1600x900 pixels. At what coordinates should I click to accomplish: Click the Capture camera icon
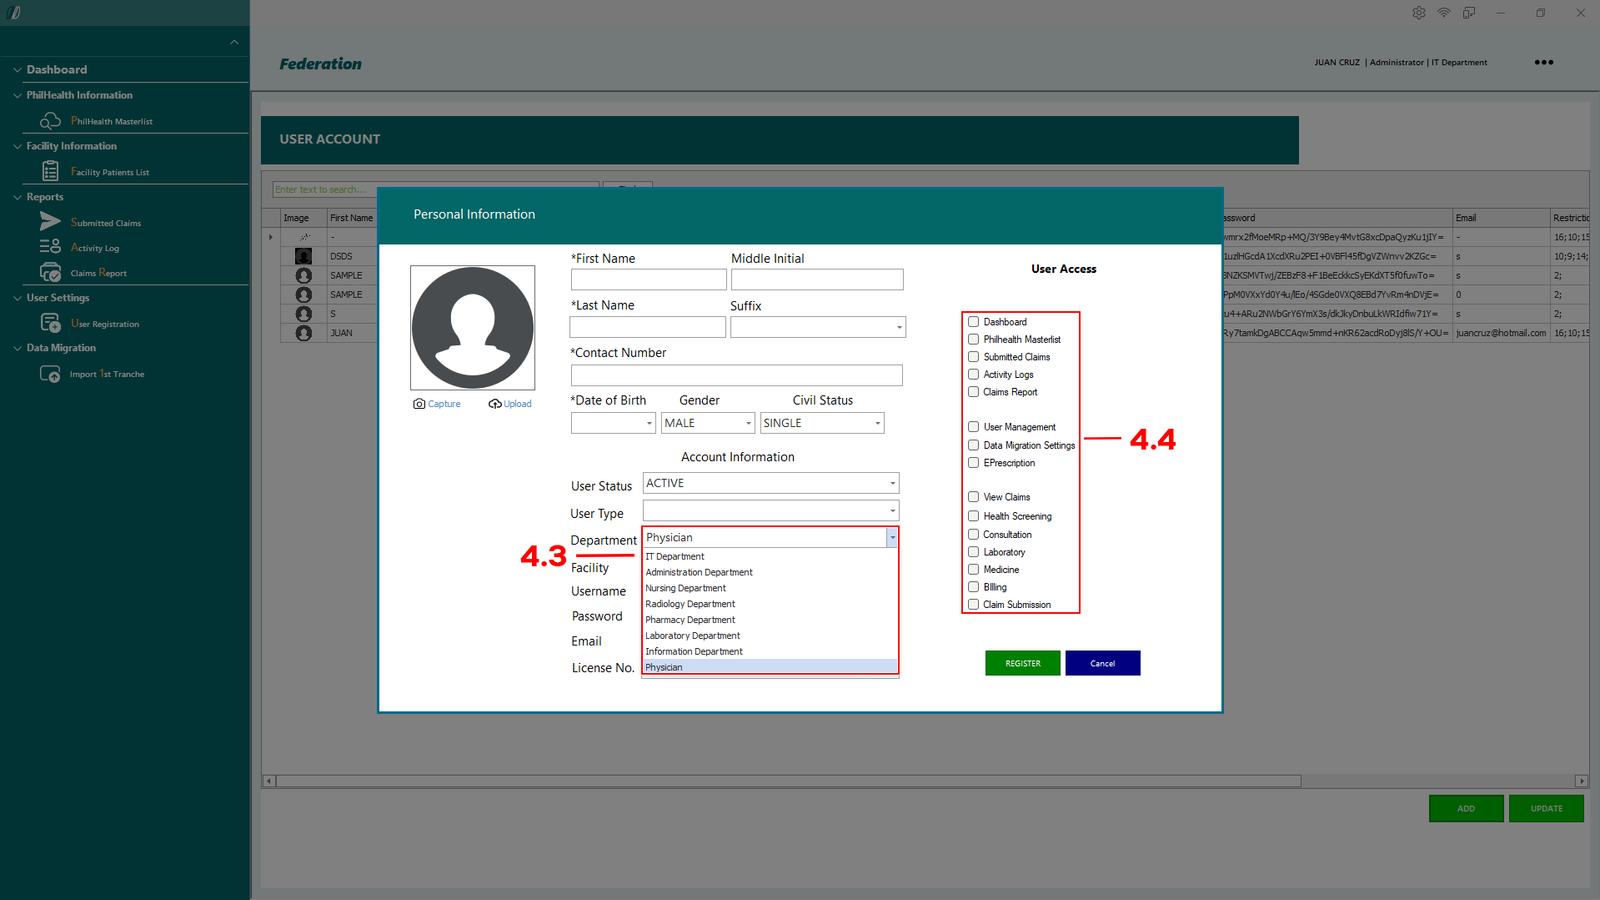(419, 404)
